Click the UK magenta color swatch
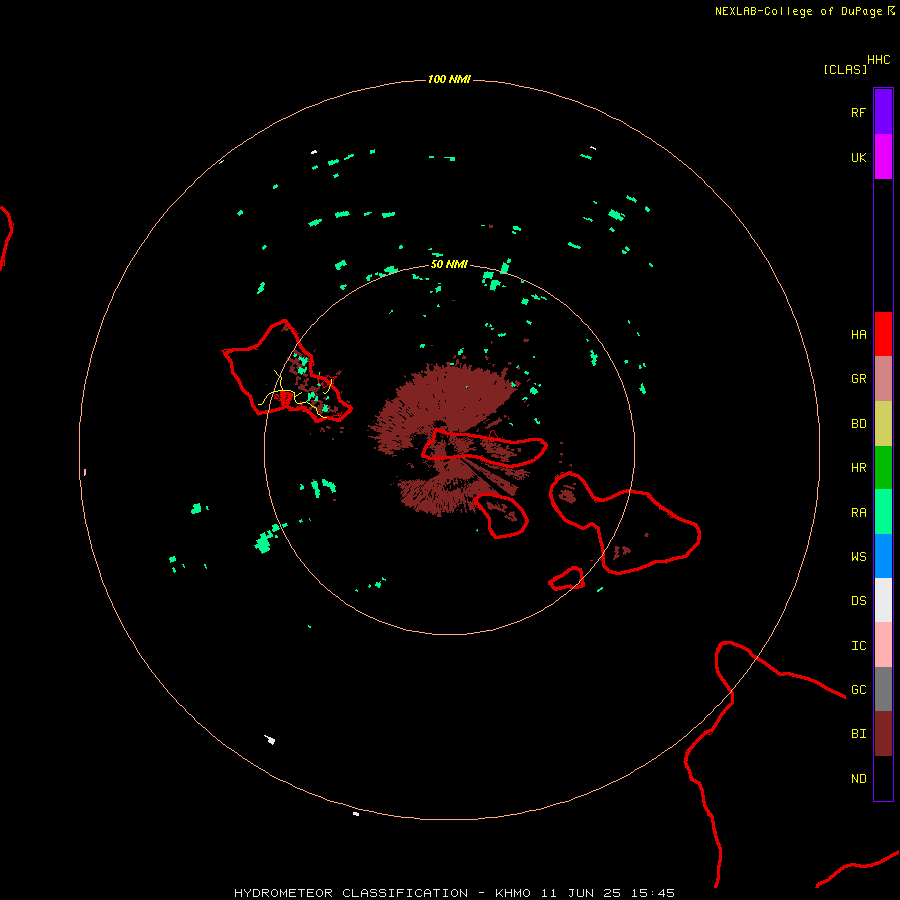The height and width of the screenshot is (900, 900). [x=883, y=157]
